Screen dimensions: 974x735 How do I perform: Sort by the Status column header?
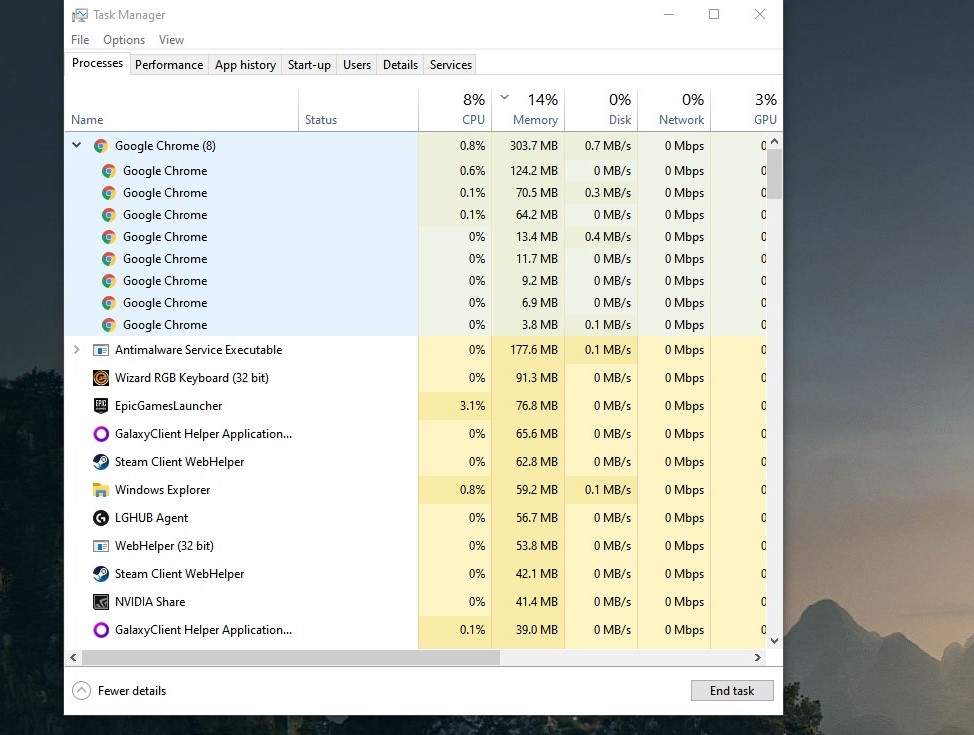click(x=358, y=111)
